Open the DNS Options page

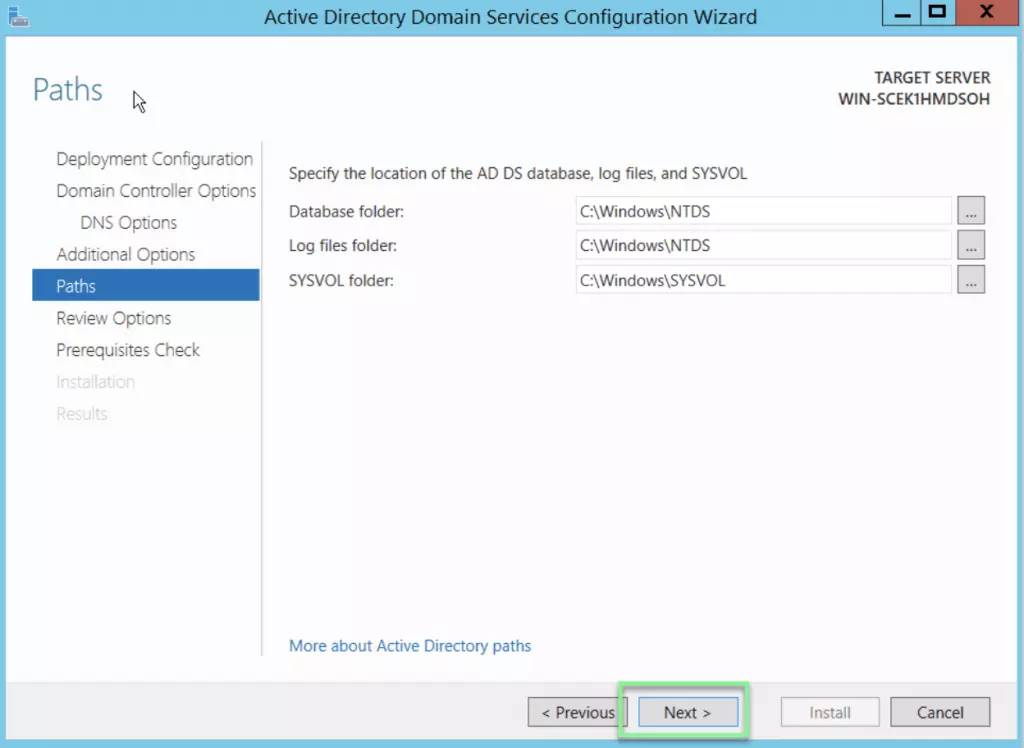[128, 223]
